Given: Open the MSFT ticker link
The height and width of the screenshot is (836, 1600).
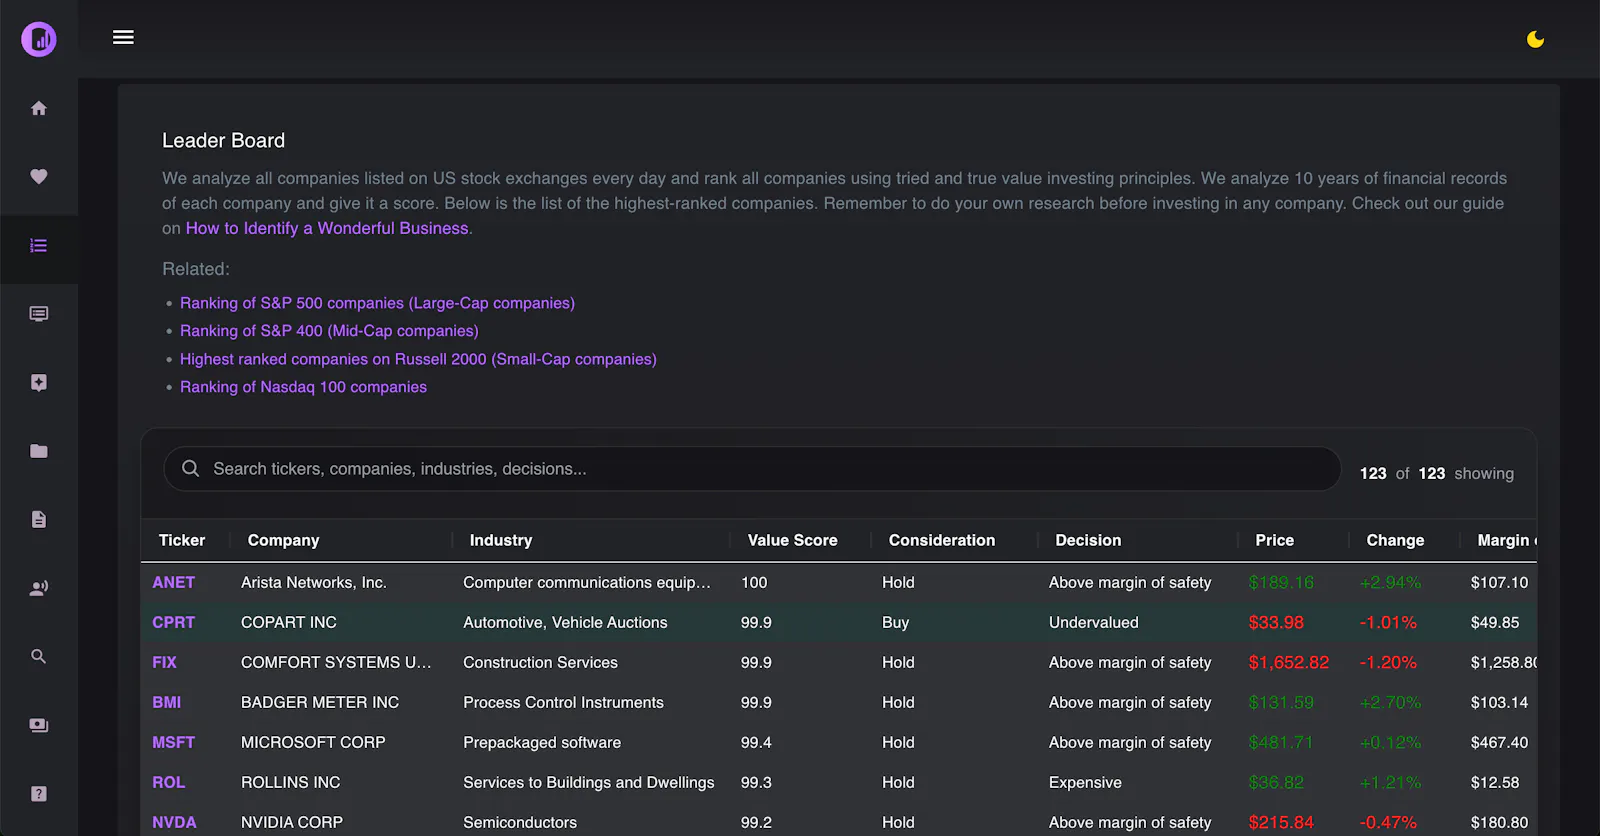Looking at the screenshot, I should 173,742.
